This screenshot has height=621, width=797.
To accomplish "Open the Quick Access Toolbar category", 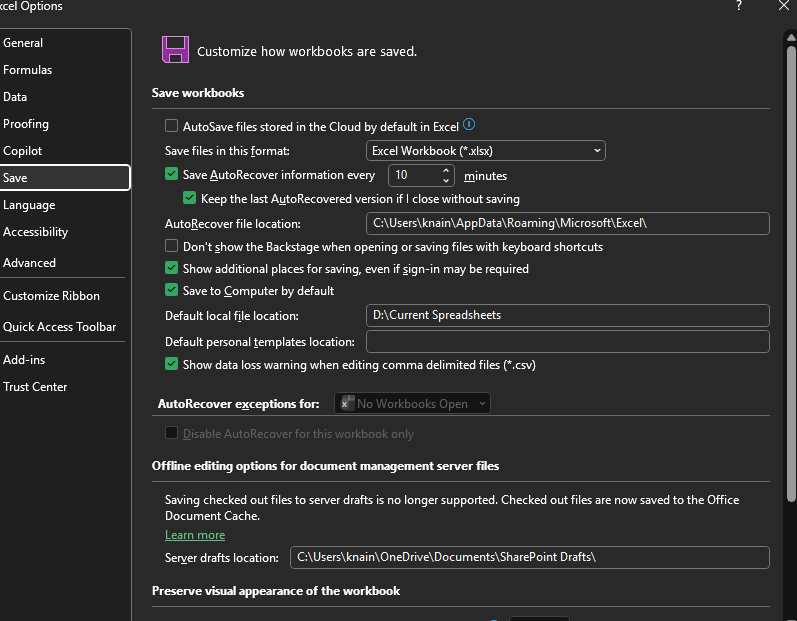I will click(x=65, y=326).
